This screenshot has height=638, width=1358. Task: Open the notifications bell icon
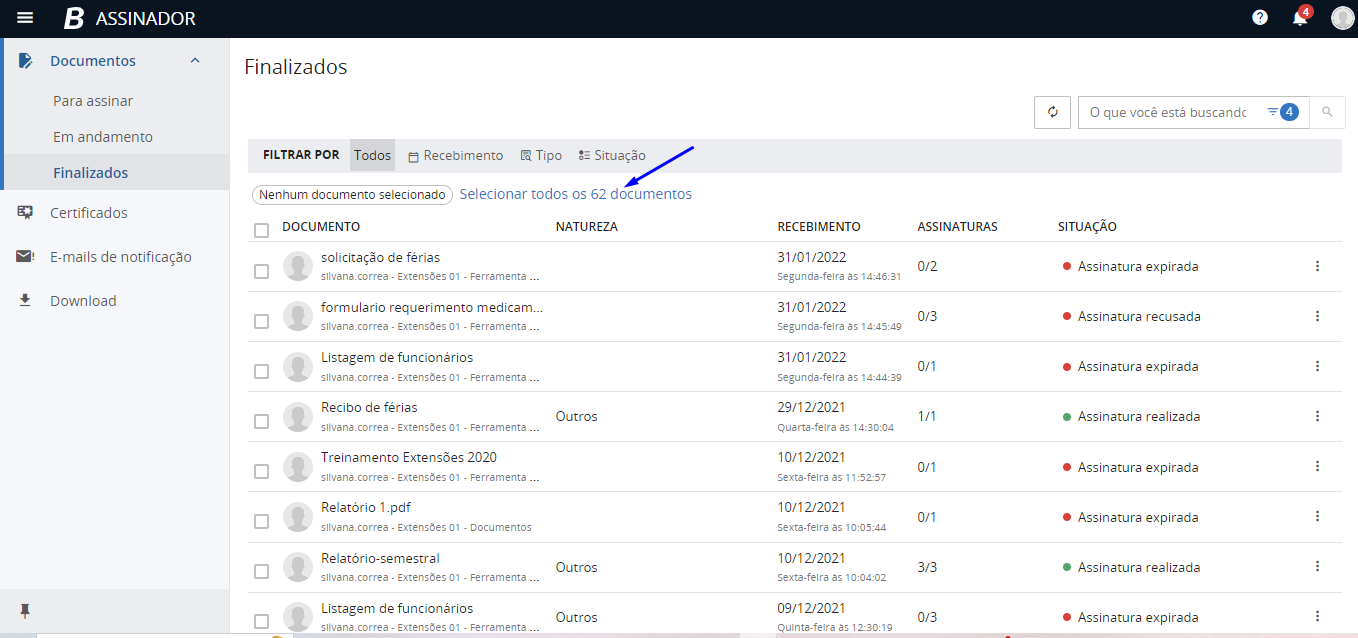1299,18
